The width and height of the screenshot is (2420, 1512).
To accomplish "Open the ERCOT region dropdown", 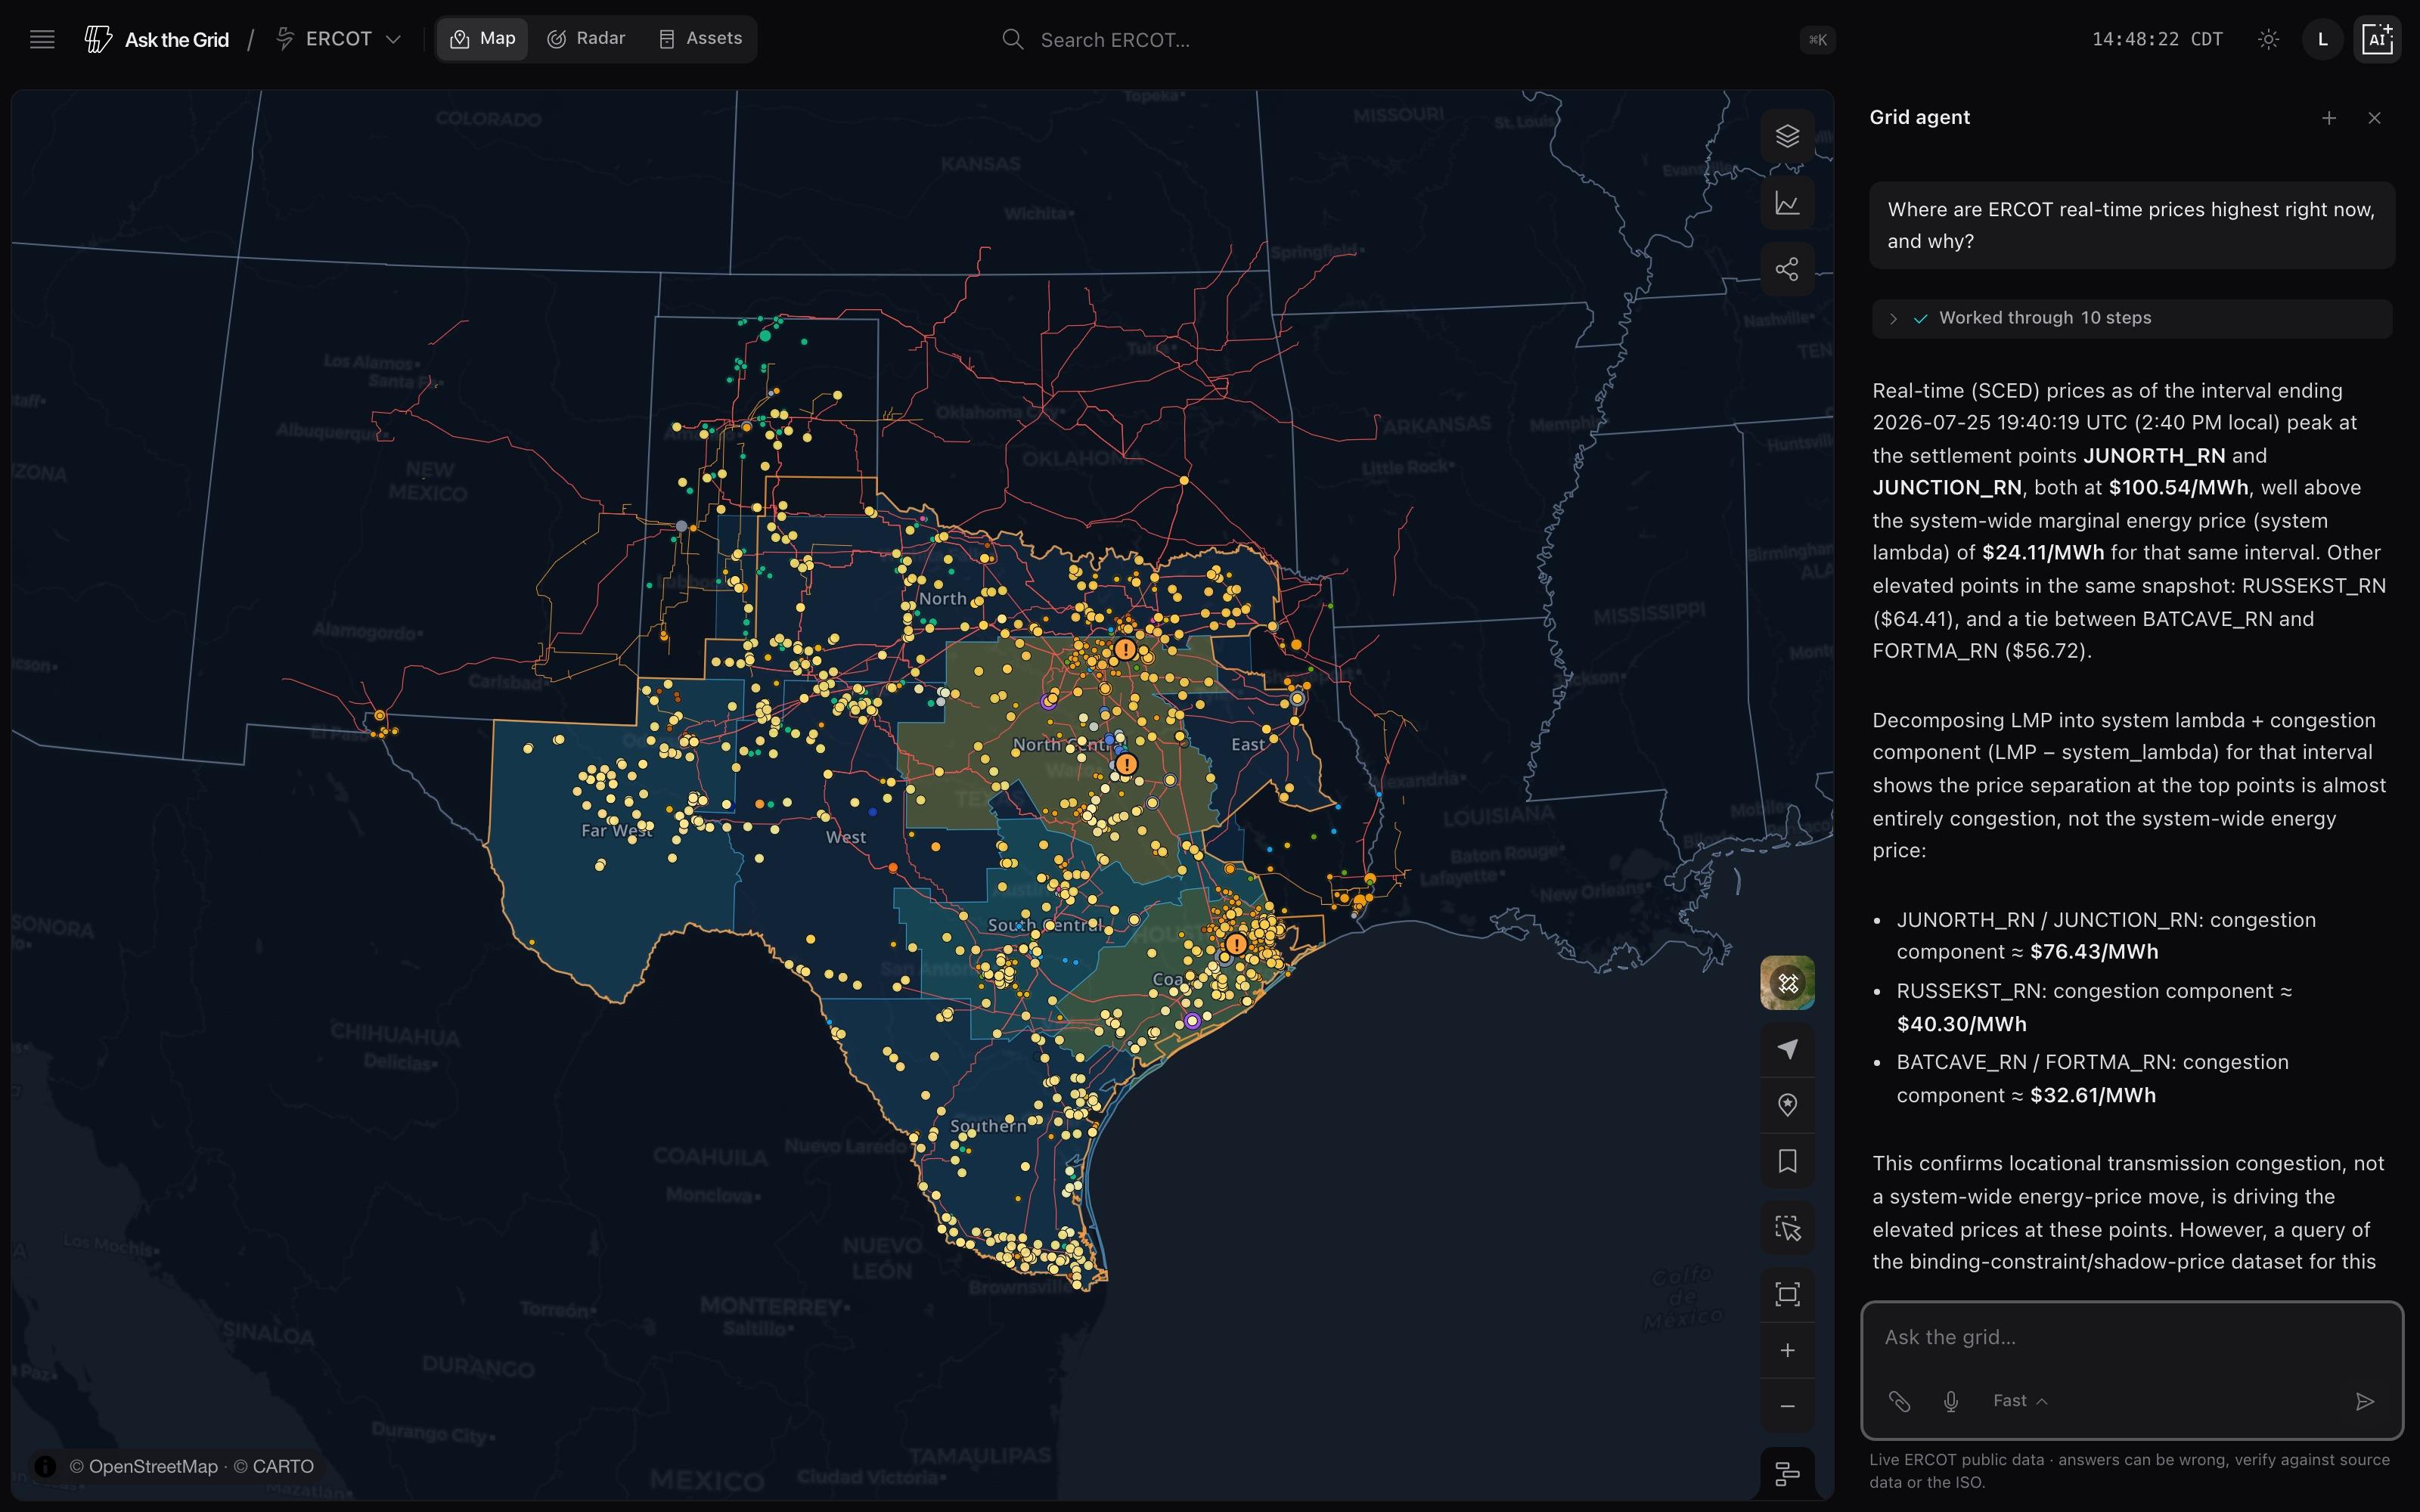I will point(338,39).
